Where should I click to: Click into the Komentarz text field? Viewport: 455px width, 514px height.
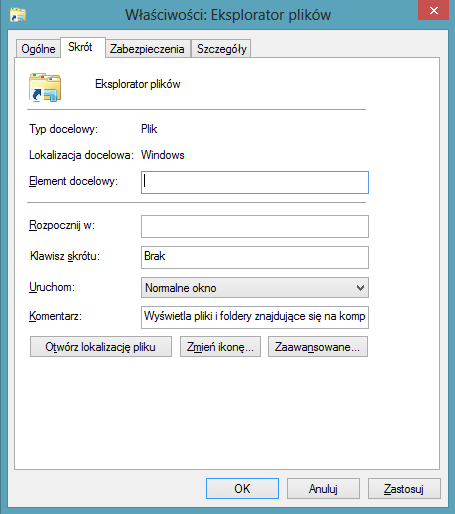pos(255,317)
